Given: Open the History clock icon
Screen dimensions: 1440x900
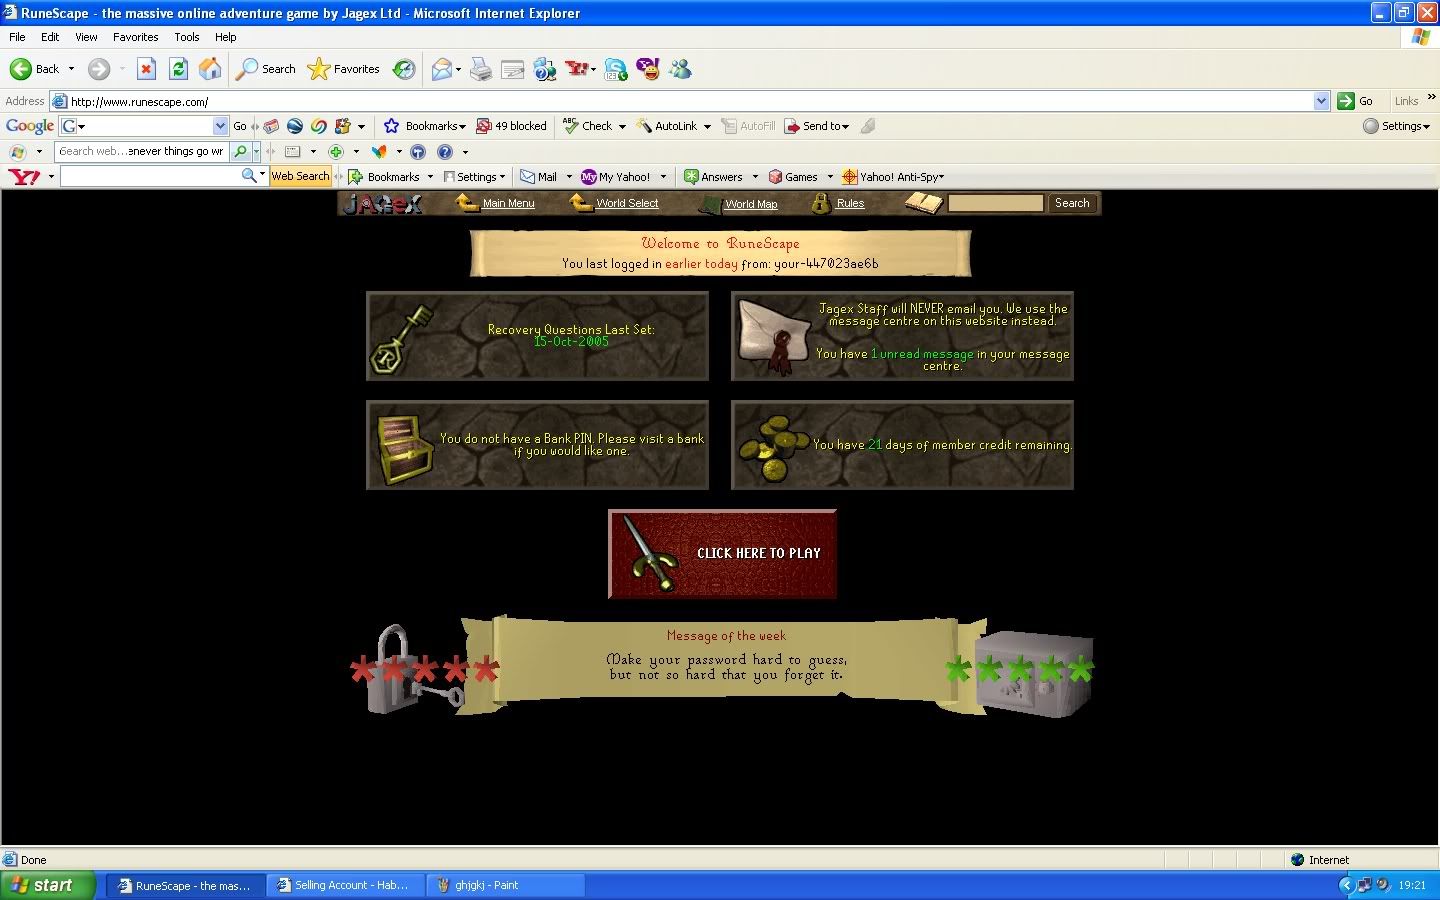Looking at the screenshot, I should 404,69.
